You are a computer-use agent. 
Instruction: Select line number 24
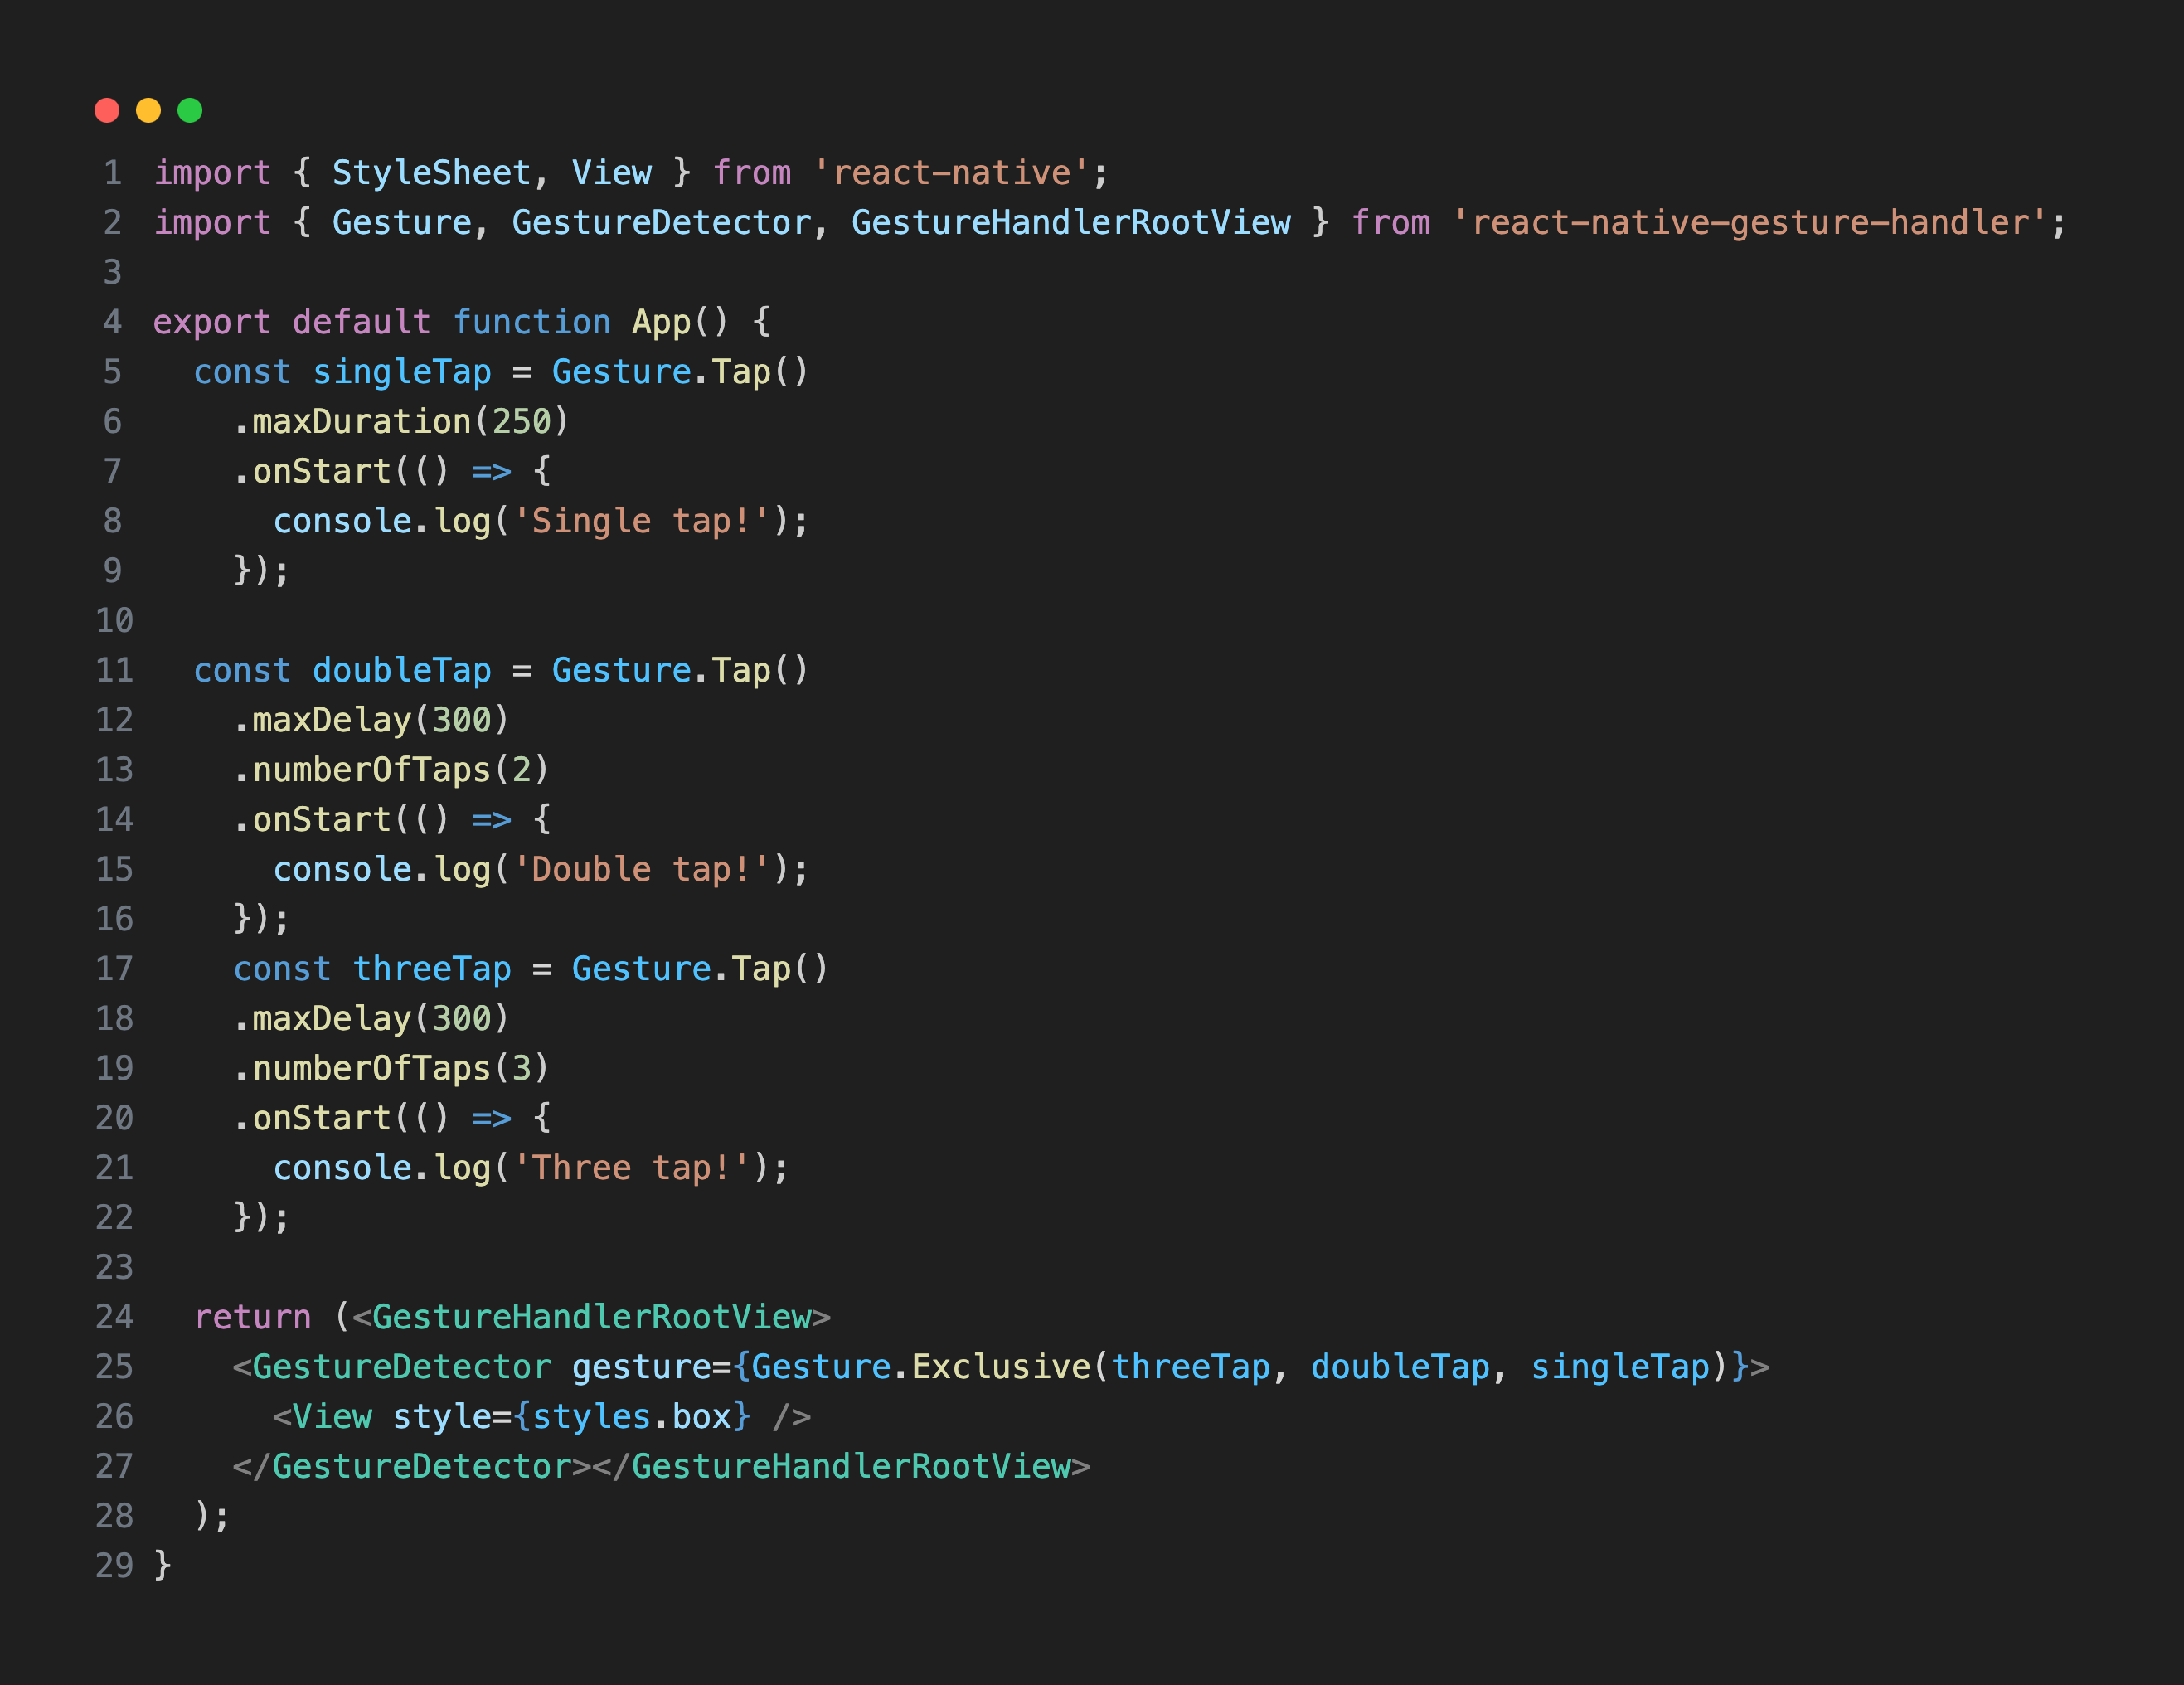pyautogui.click(x=114, y=1317)
